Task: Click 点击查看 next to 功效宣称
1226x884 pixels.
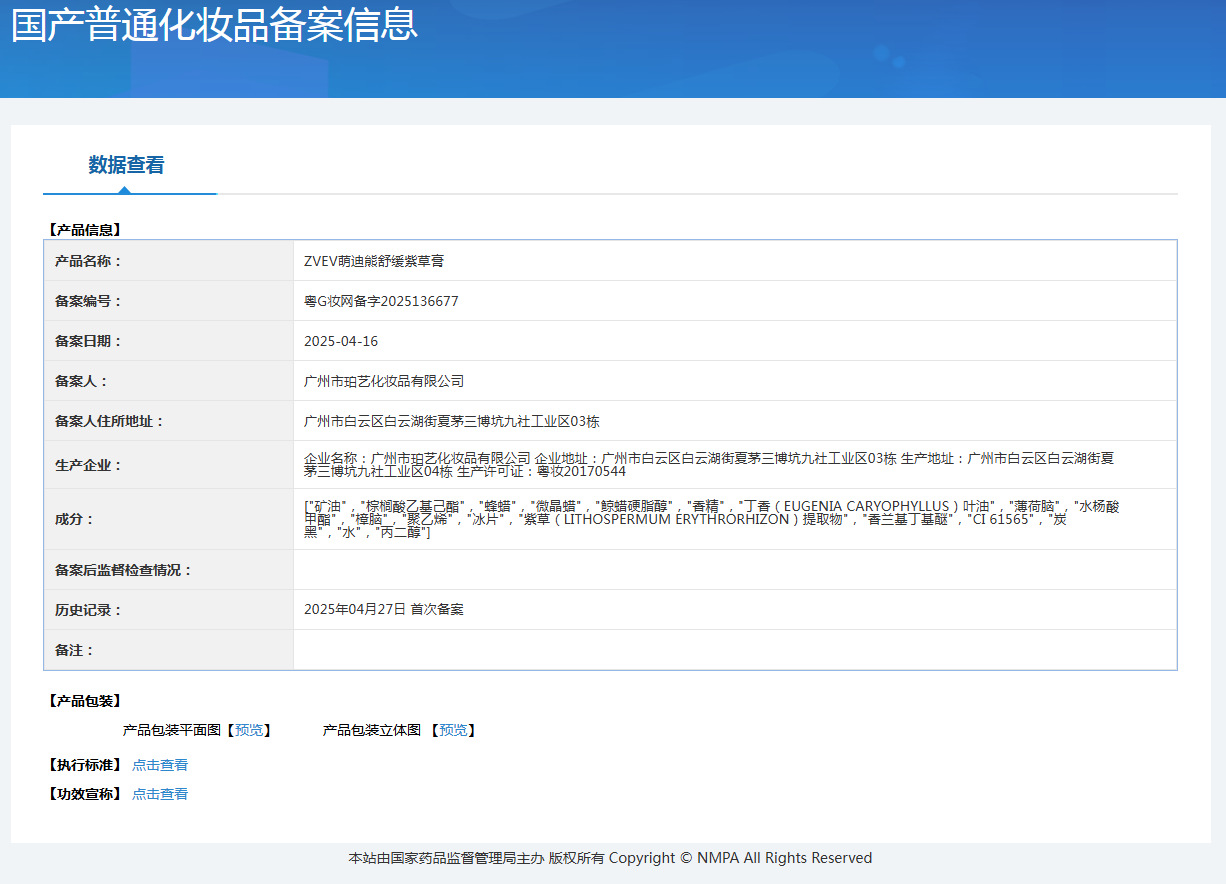Action: tap(160, 793)
